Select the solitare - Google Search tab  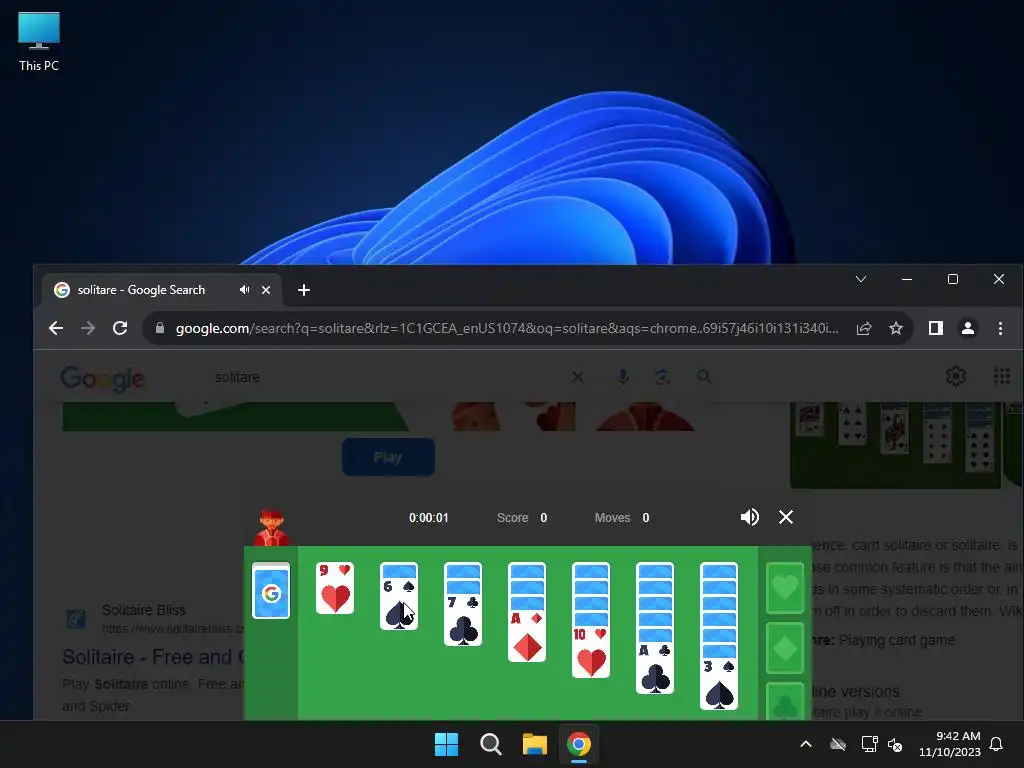click(x=162, y=290)
